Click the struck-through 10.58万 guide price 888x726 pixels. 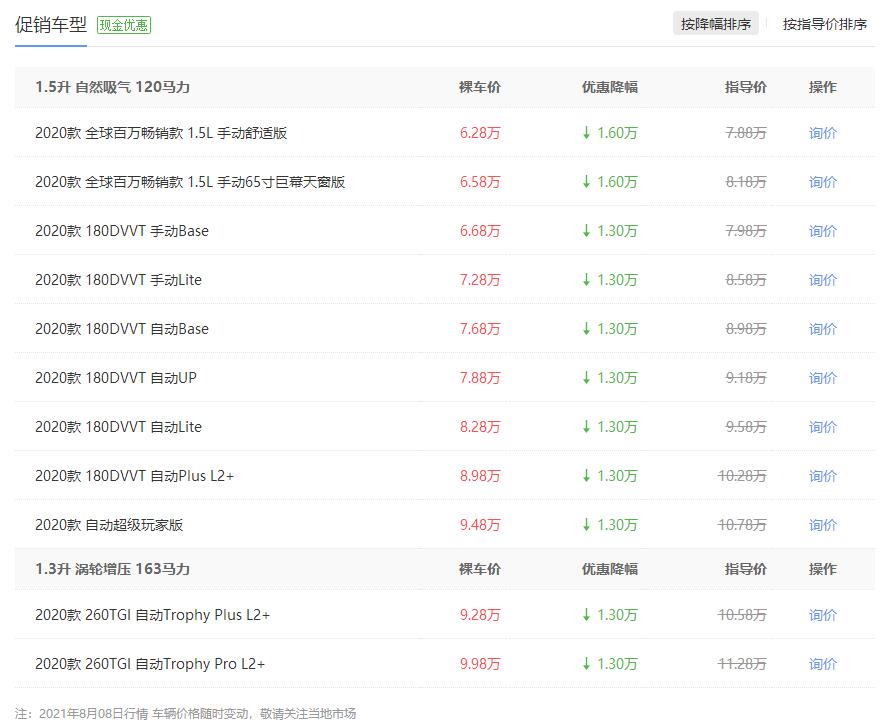(742, 615)
